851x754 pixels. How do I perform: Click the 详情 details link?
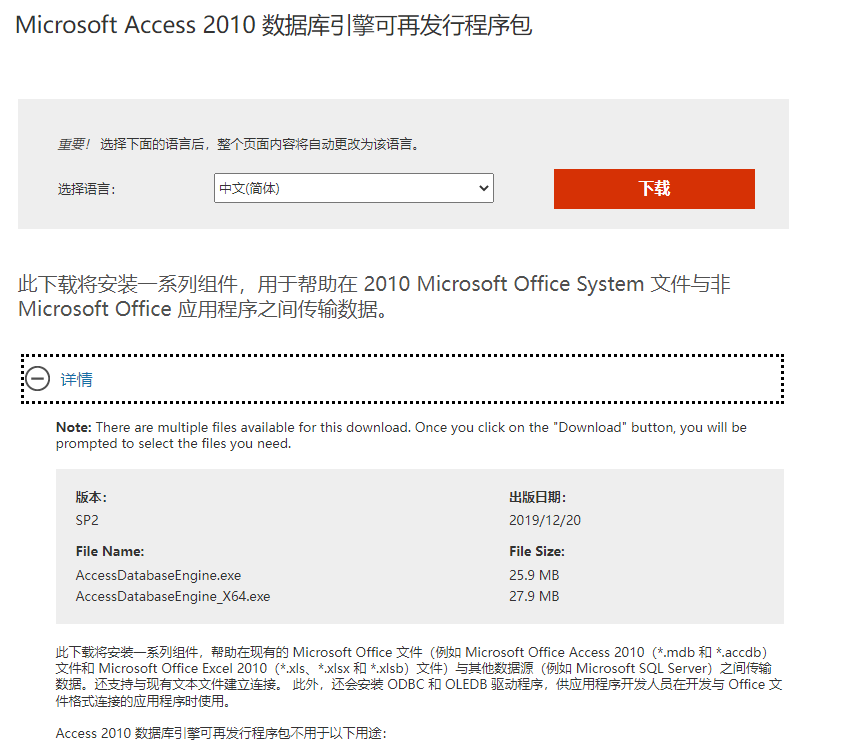coord(77,379)
